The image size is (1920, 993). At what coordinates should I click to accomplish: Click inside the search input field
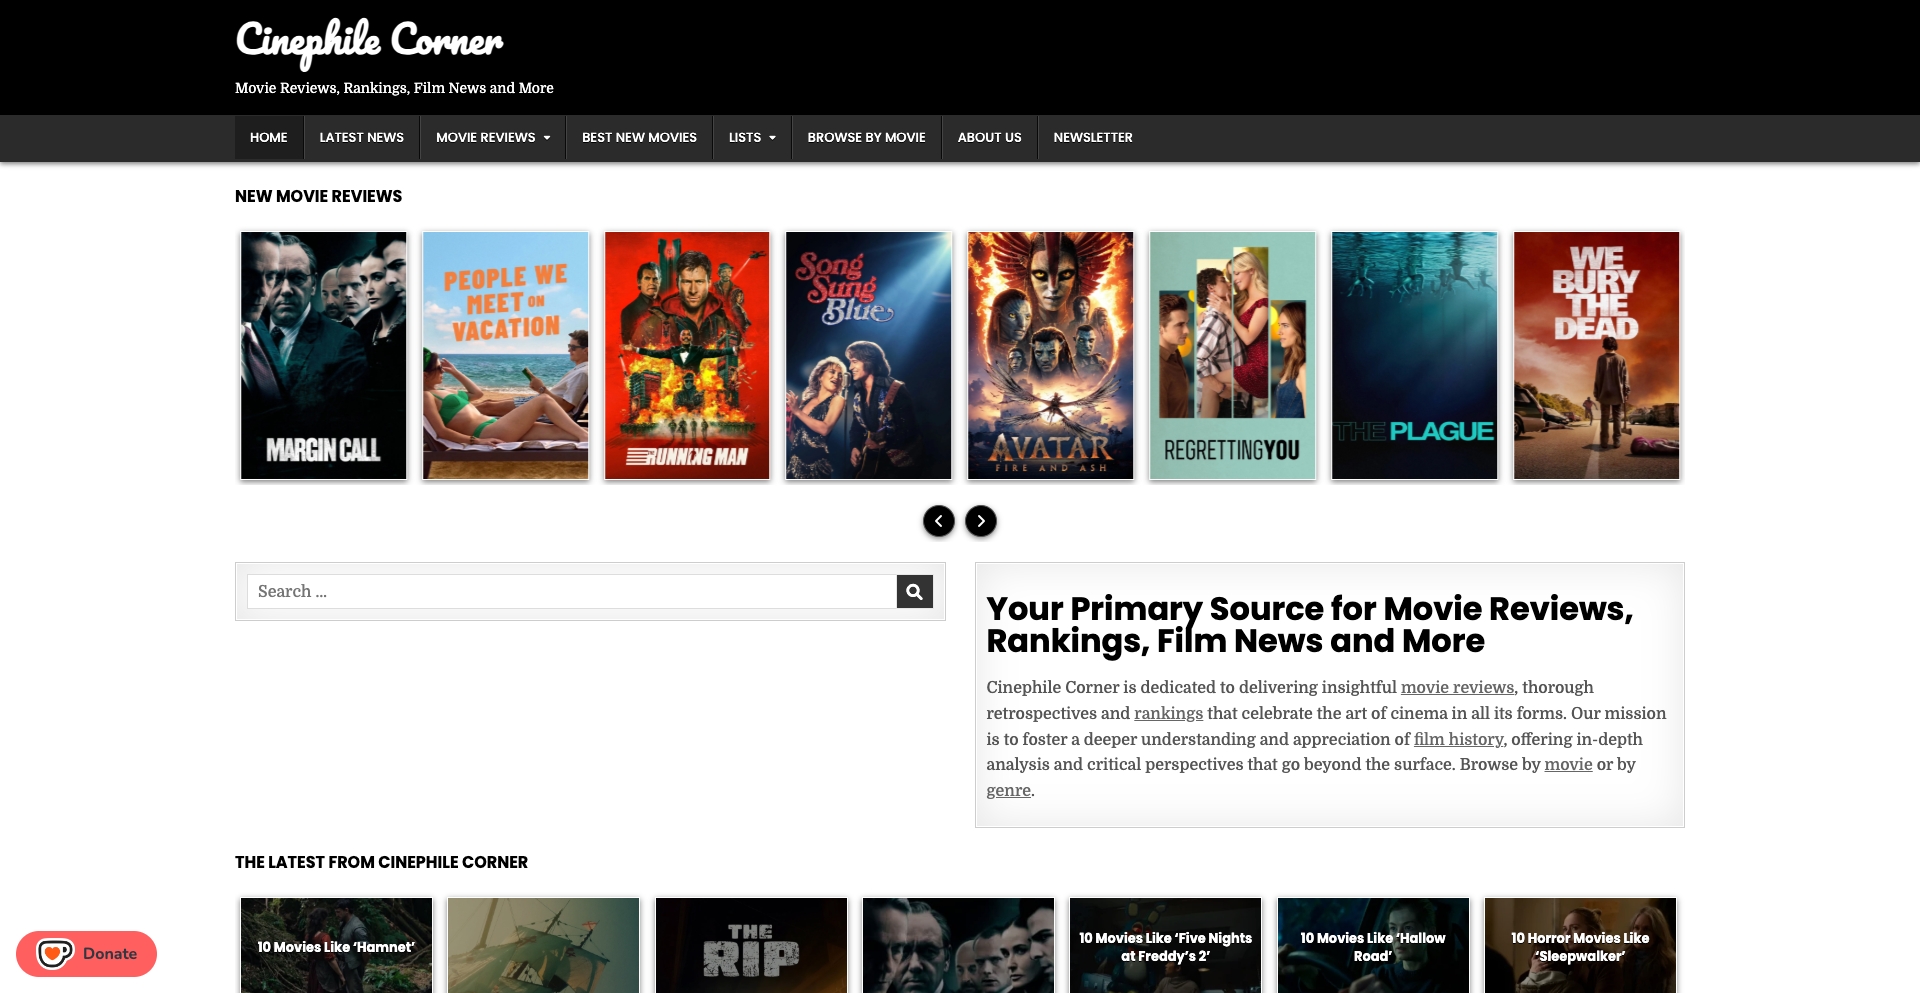(570, 591)
